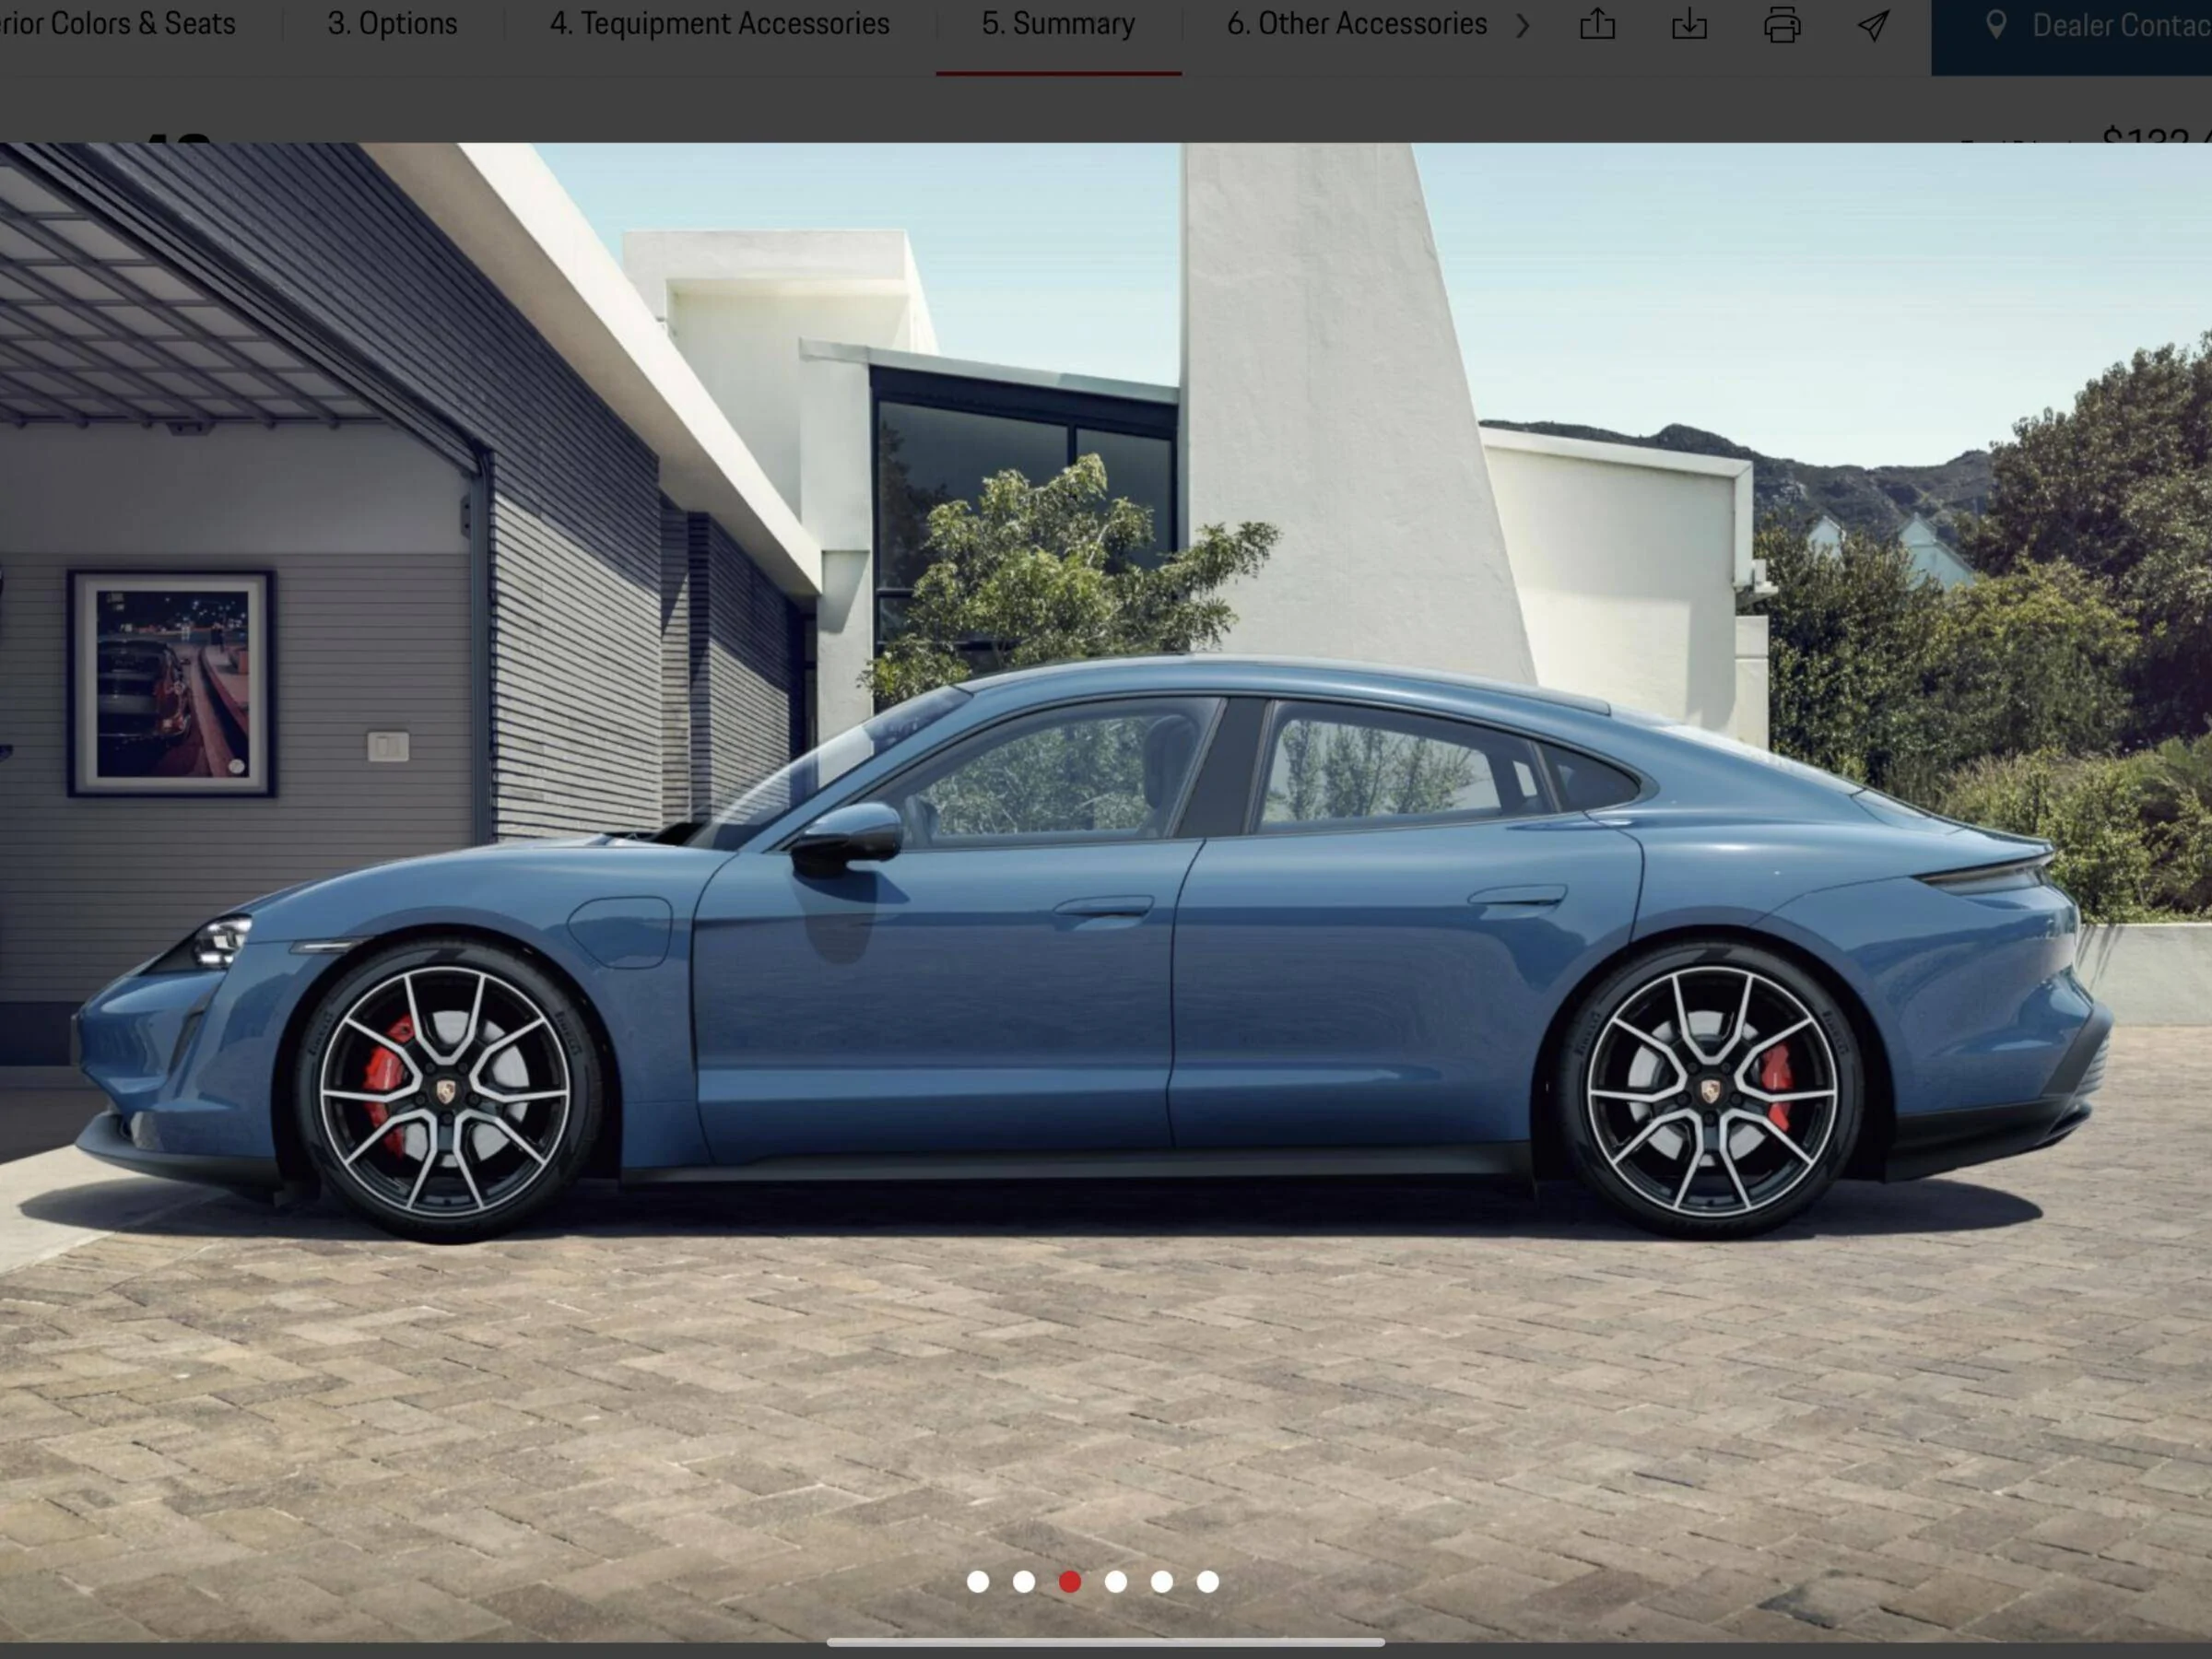Show the fifth gallery image dot
2212x1659 pixels.
(1162, 1581)
